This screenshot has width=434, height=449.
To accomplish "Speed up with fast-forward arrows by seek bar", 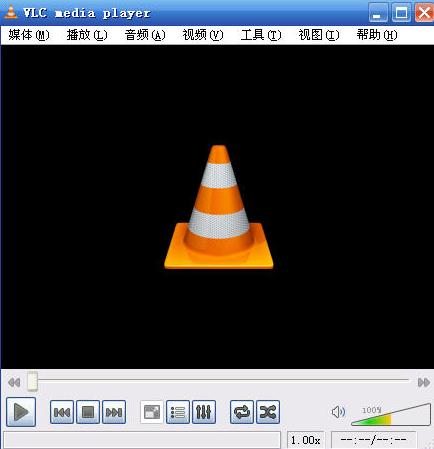I will coord(424,382).
